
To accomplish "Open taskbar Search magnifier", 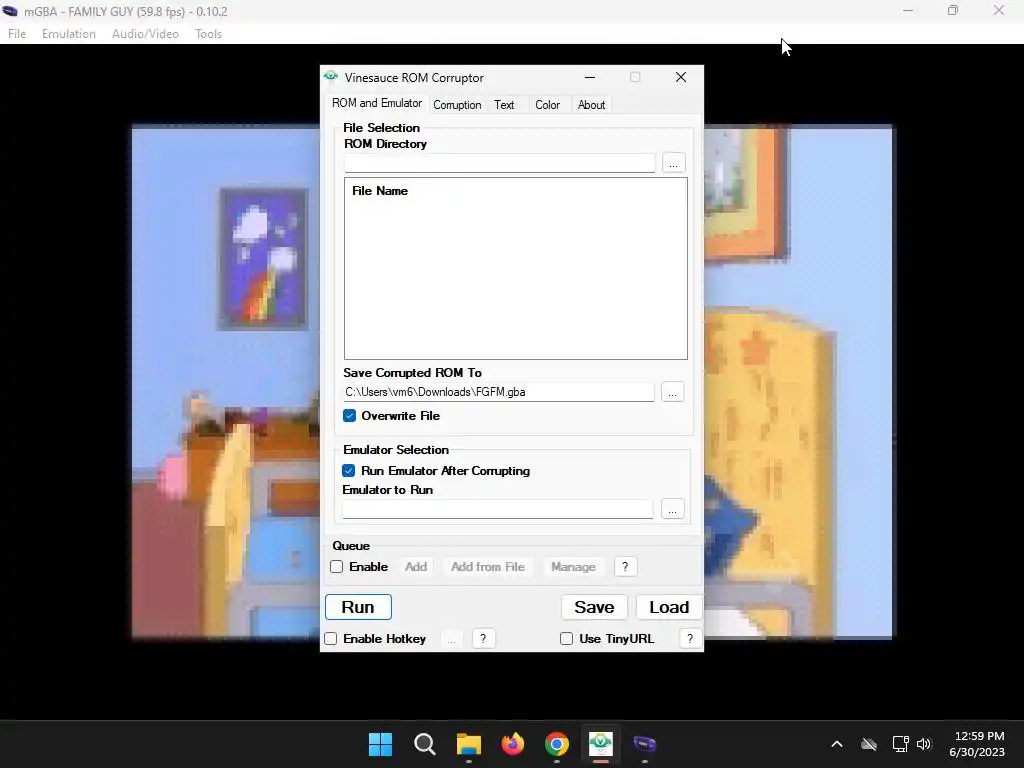I will (x=424, y=744).
